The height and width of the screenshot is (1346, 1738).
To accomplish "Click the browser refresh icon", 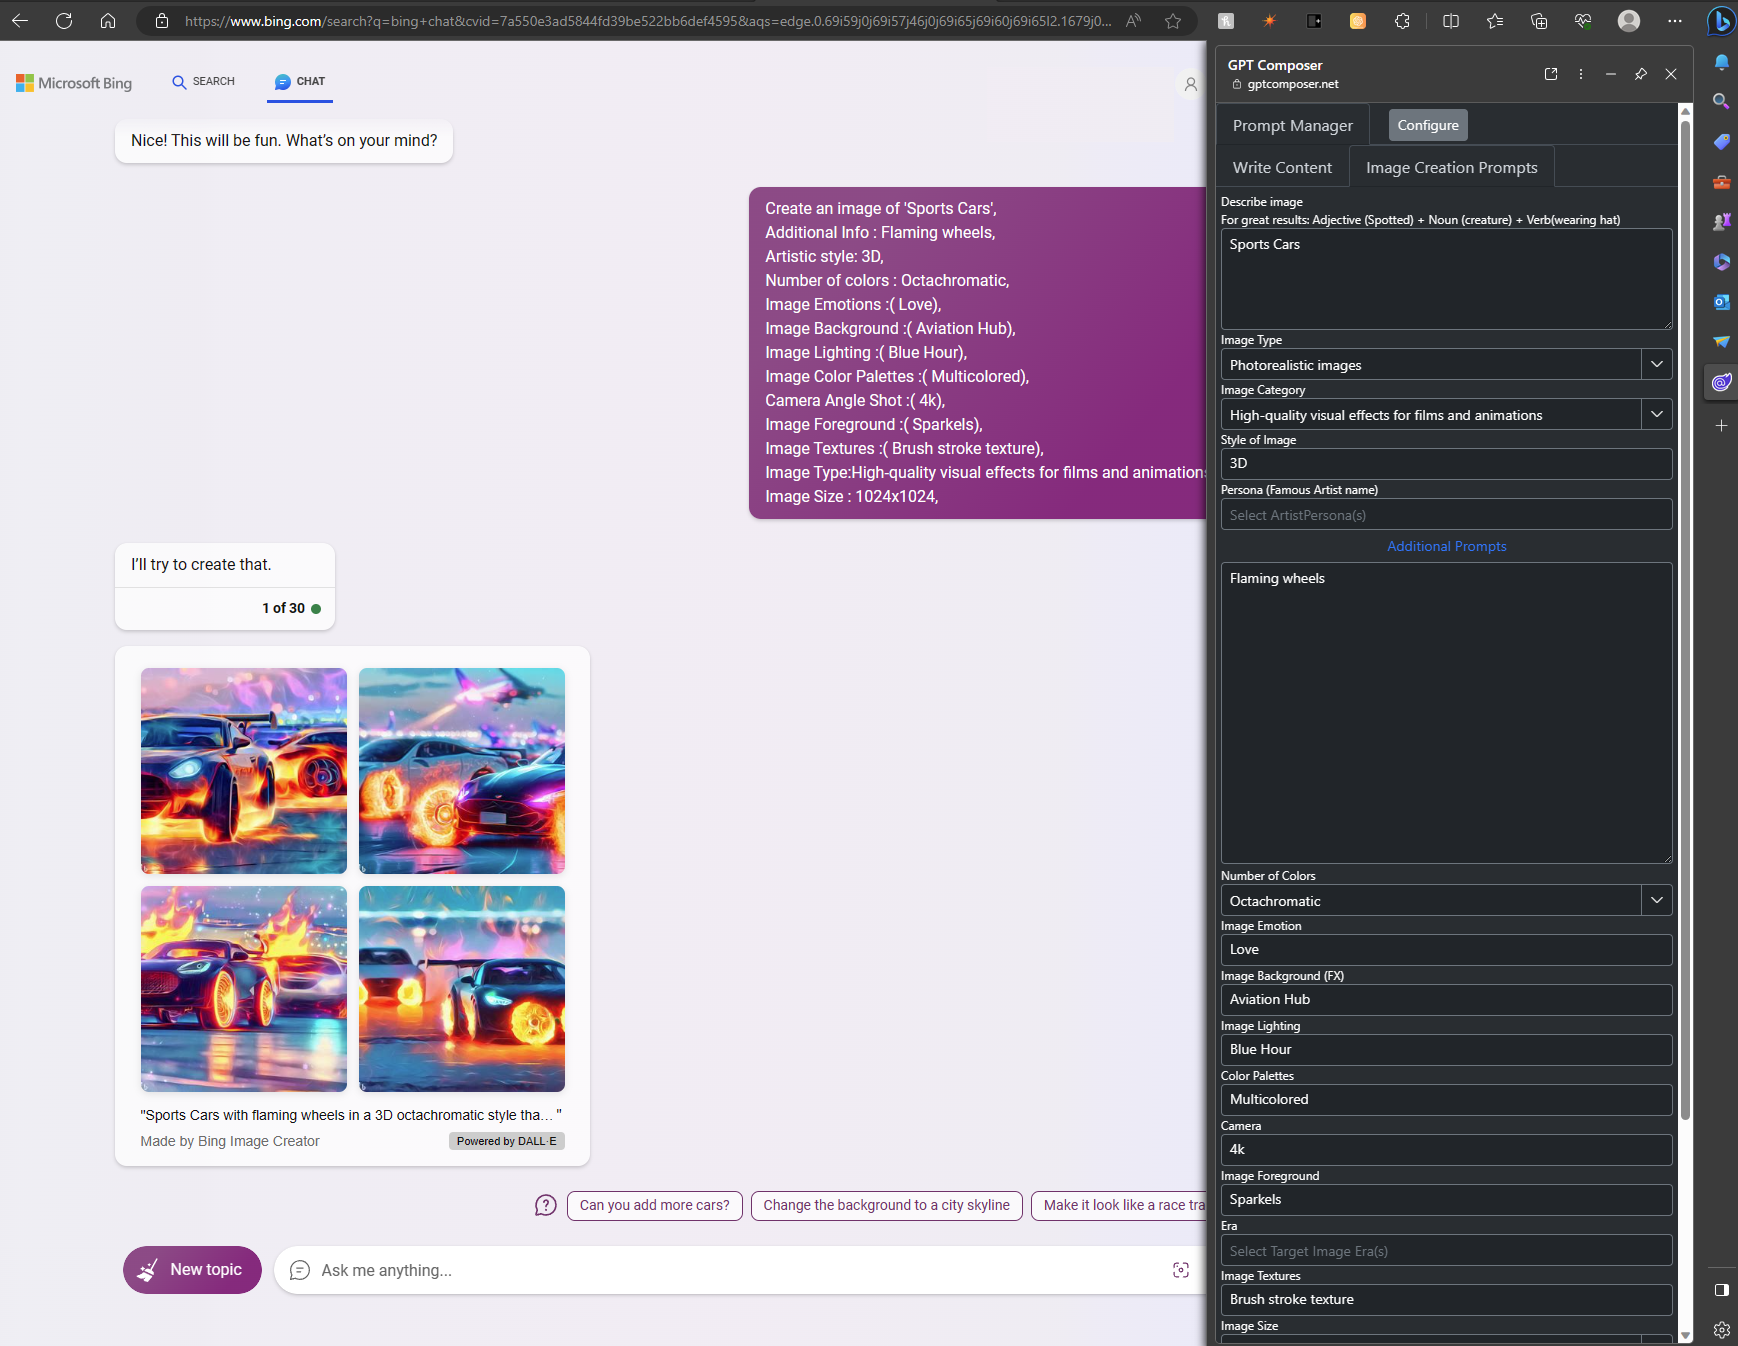I will click(x=64, y=21).
